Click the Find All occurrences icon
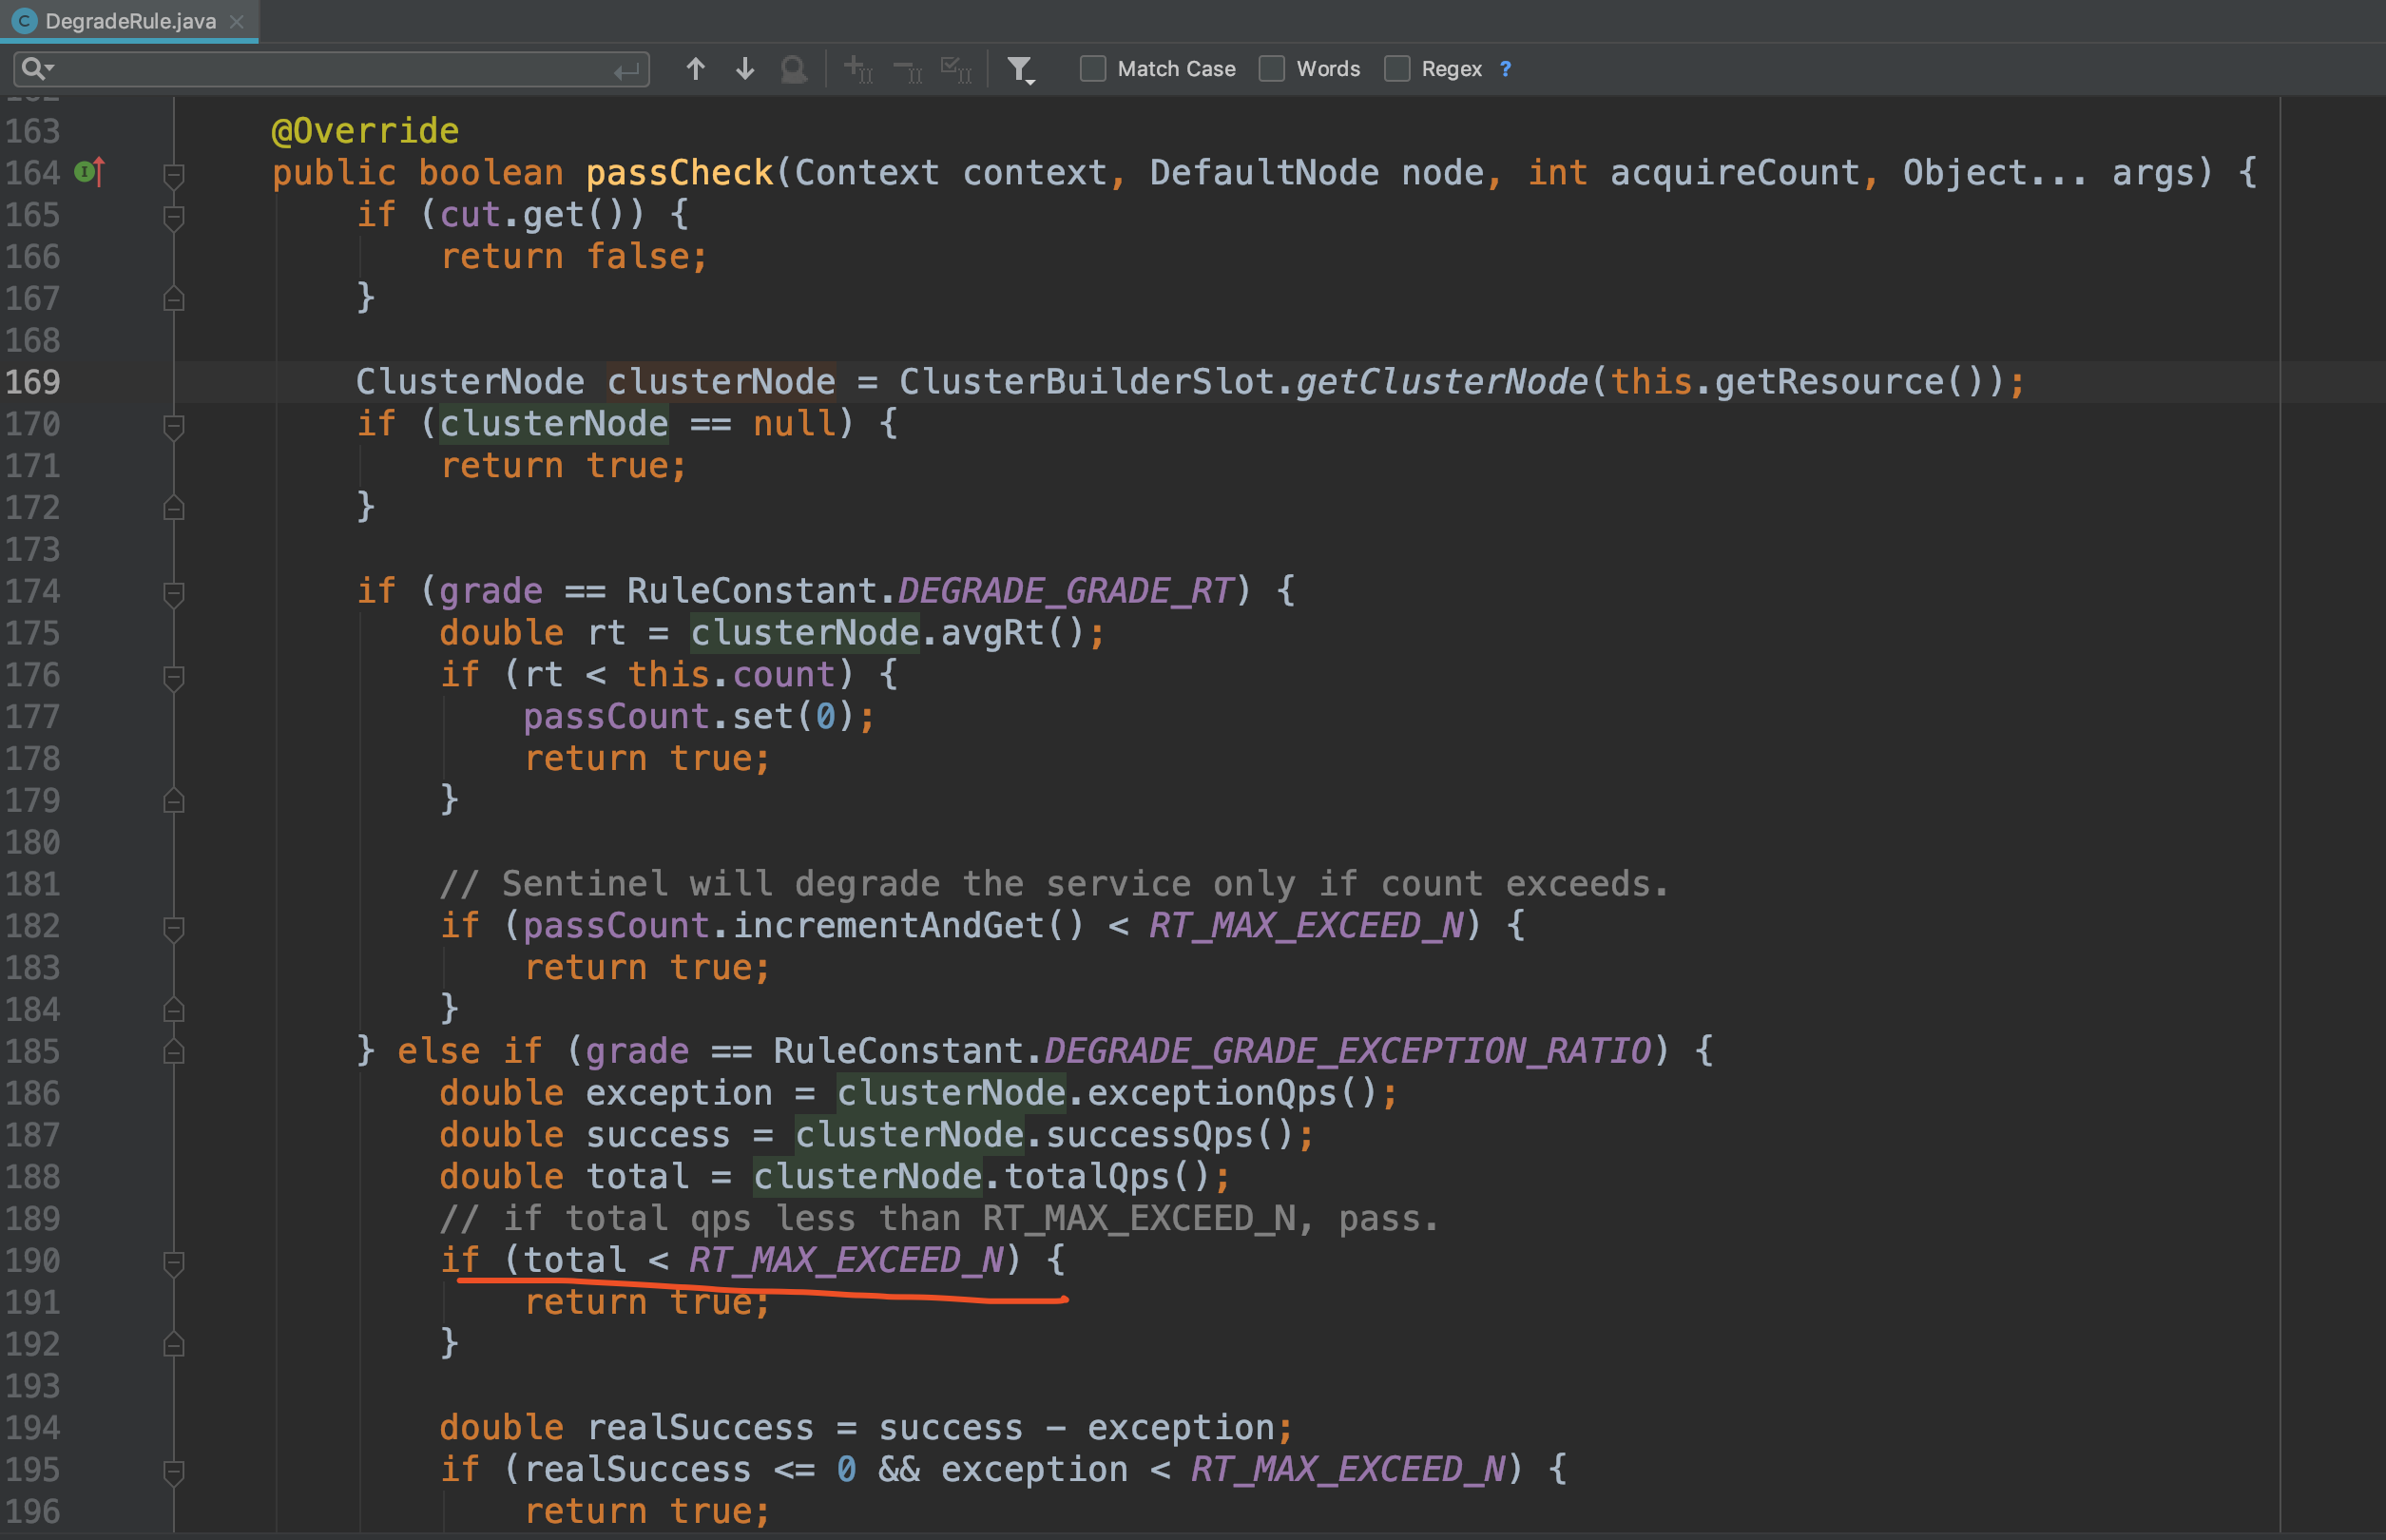Image resolution: width=2386 pixels, height=1540 pixels. (795, 70)
